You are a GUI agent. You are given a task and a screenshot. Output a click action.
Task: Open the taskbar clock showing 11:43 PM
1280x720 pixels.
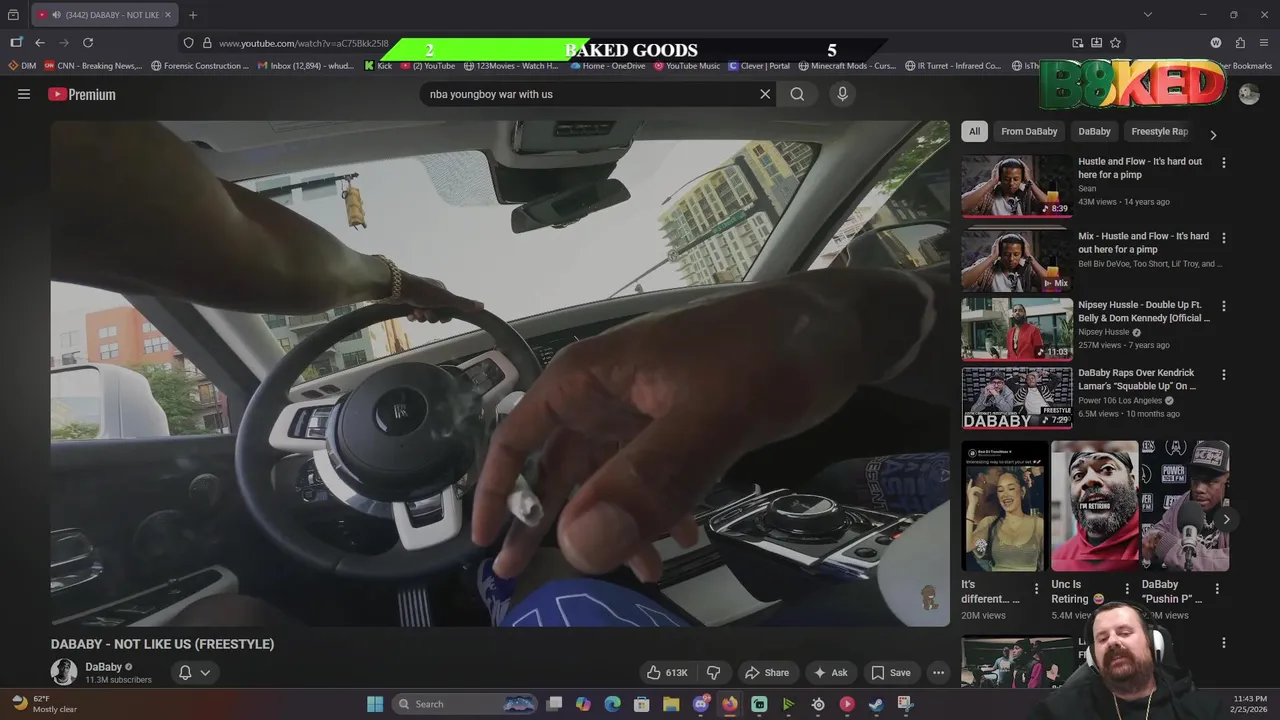click(1247, 704)
